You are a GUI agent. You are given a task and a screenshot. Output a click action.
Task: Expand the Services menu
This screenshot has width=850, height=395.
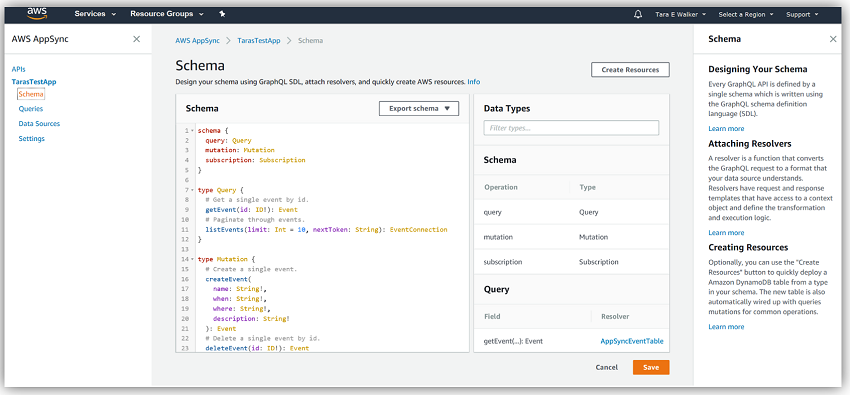point(95,14)
